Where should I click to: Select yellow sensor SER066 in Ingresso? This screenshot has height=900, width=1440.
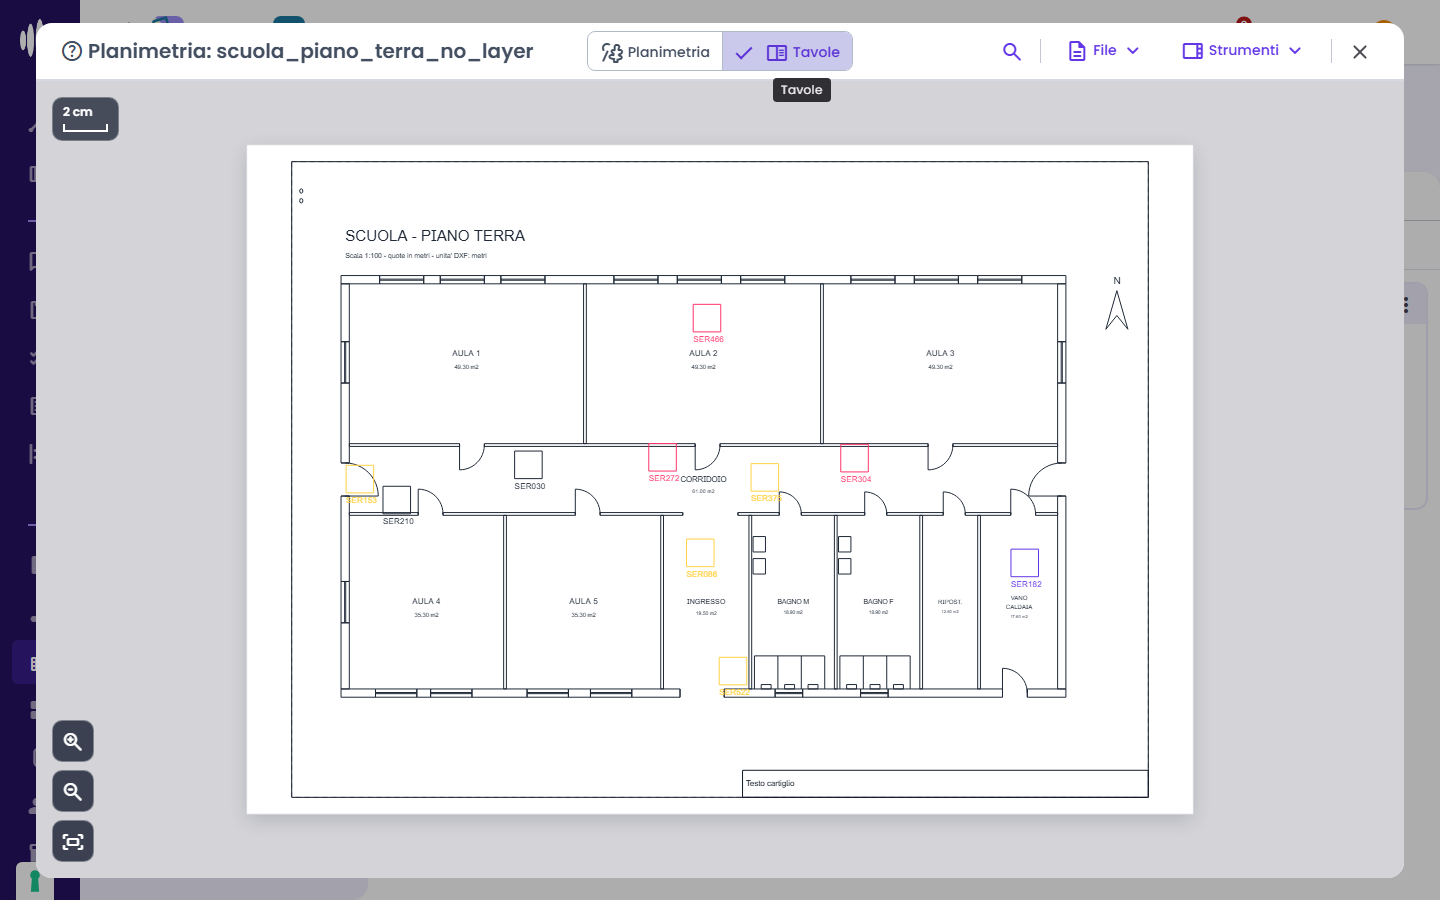(700, 553)
